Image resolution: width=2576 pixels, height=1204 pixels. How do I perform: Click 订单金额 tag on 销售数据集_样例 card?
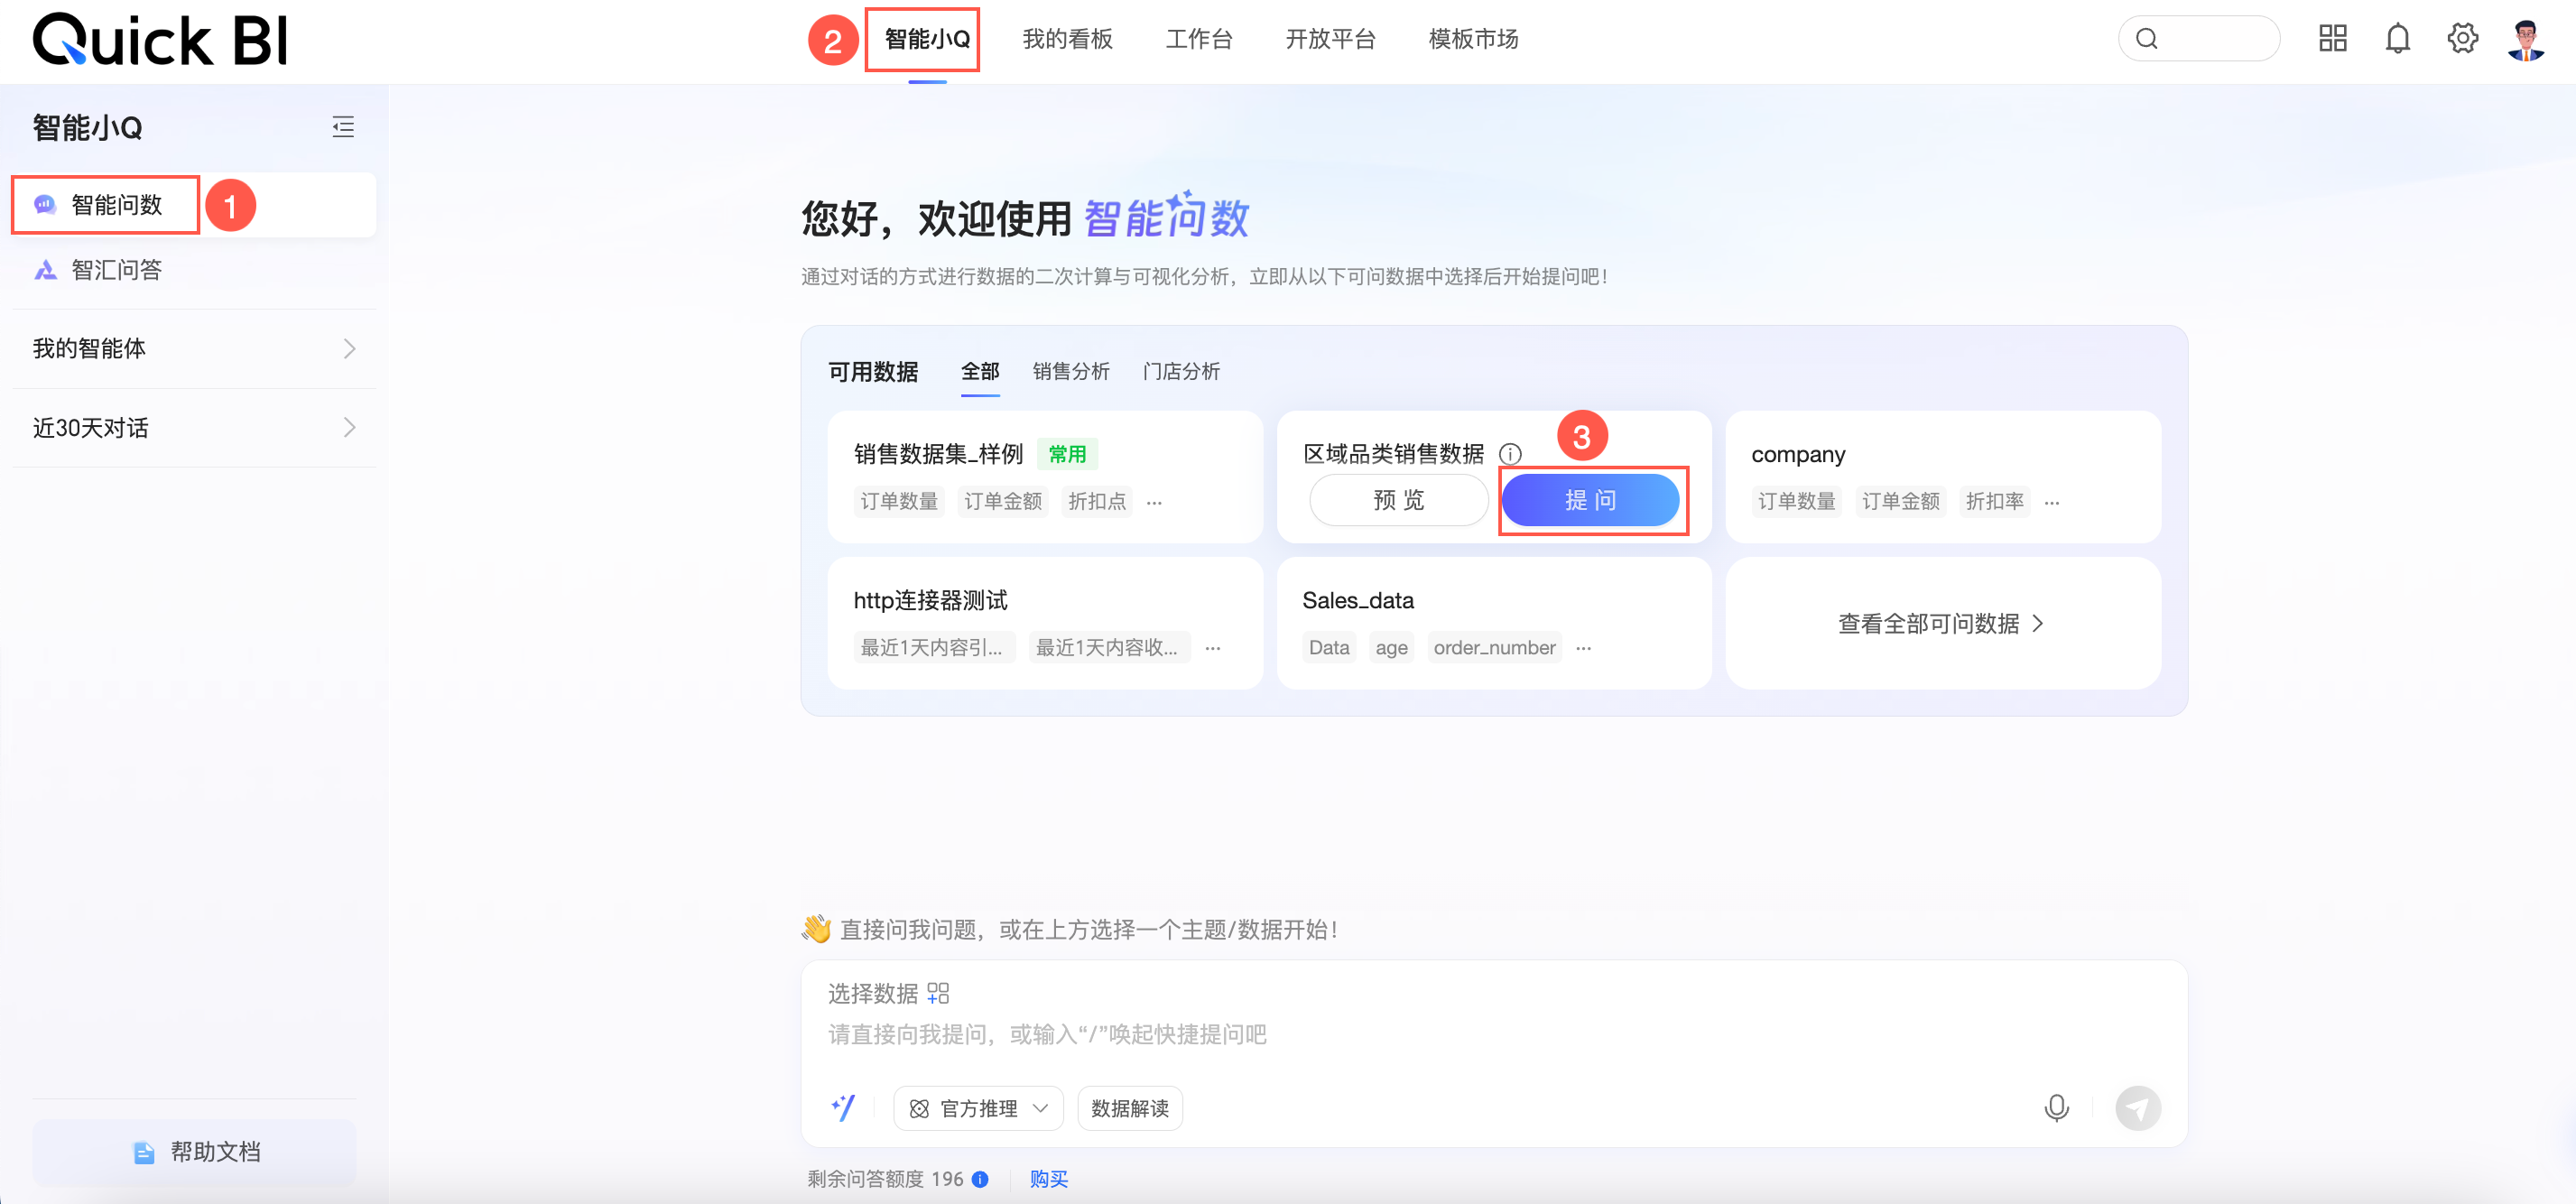coord(1003,501)
